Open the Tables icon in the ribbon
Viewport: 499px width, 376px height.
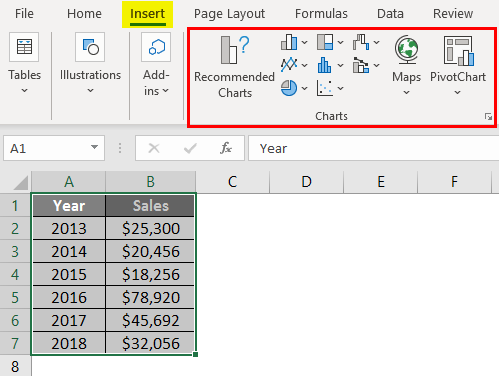[24, 47]
